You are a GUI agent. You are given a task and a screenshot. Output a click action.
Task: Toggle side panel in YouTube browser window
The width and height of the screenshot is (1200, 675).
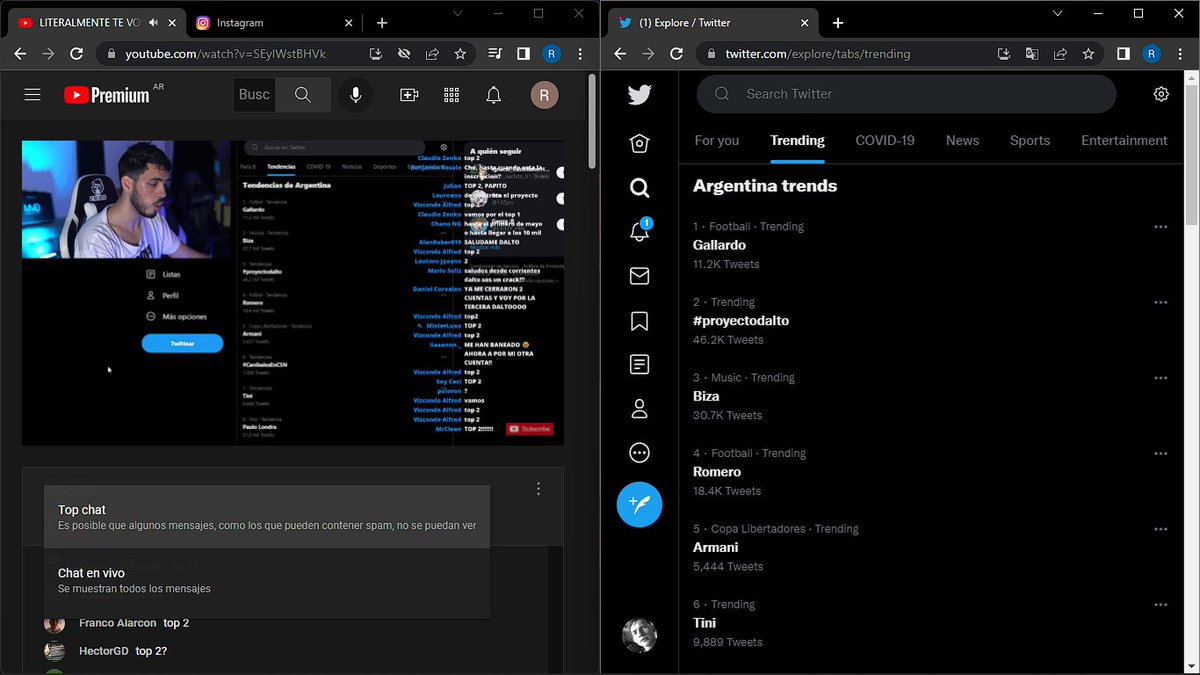(523, 54)
